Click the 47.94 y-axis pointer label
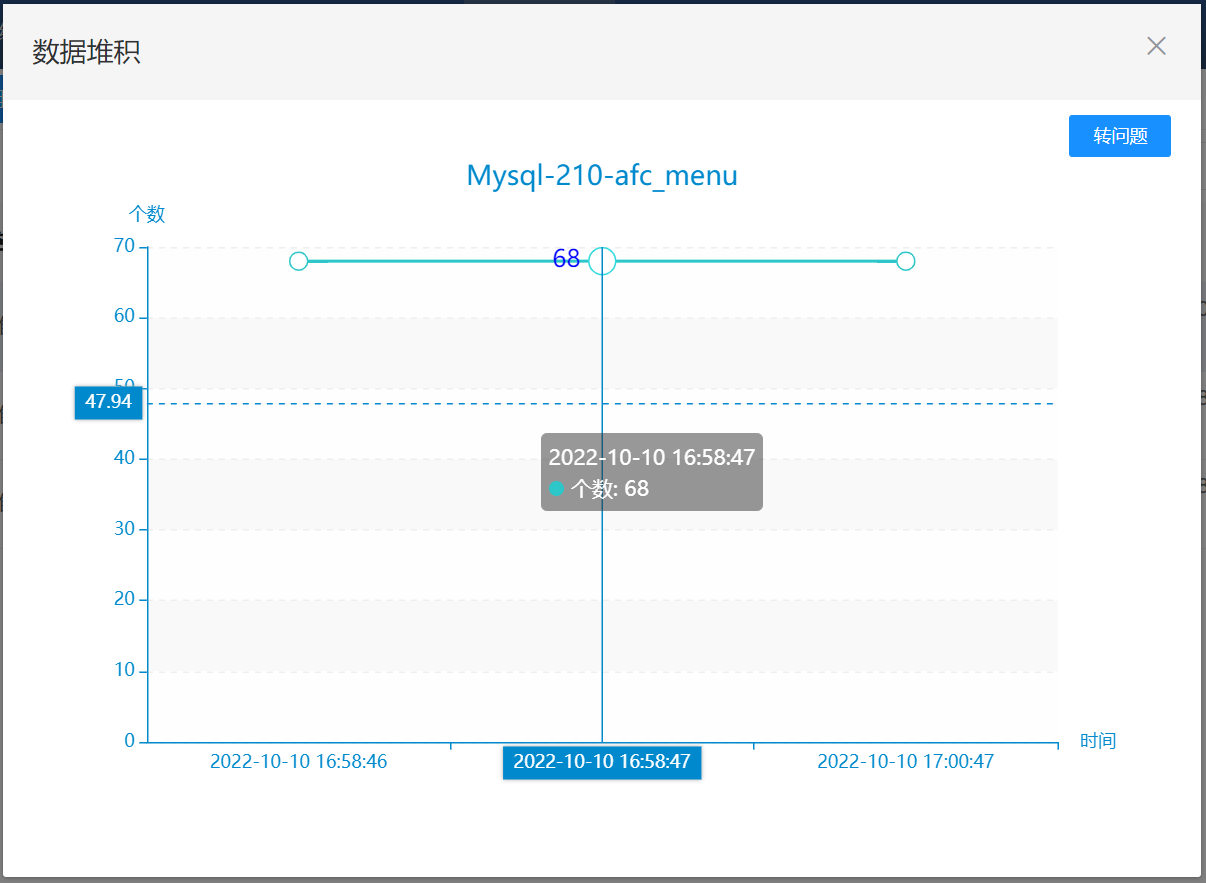 [x=108, y=402]
